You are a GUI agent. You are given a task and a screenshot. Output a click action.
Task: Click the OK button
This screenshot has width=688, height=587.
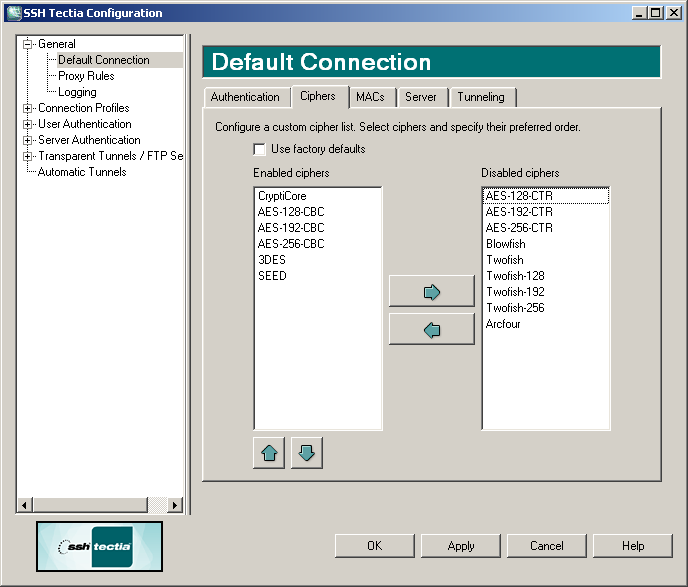[374, 546]
